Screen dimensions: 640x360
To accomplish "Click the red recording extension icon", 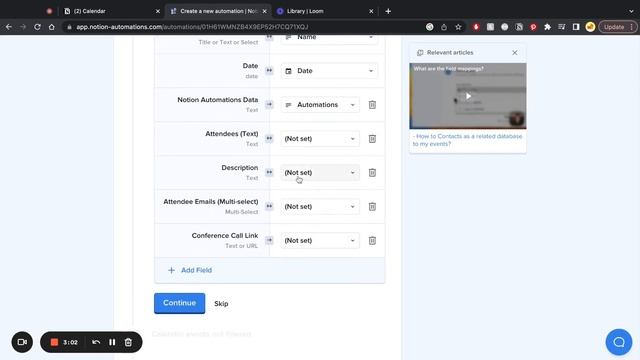I will tap(476, 27).
